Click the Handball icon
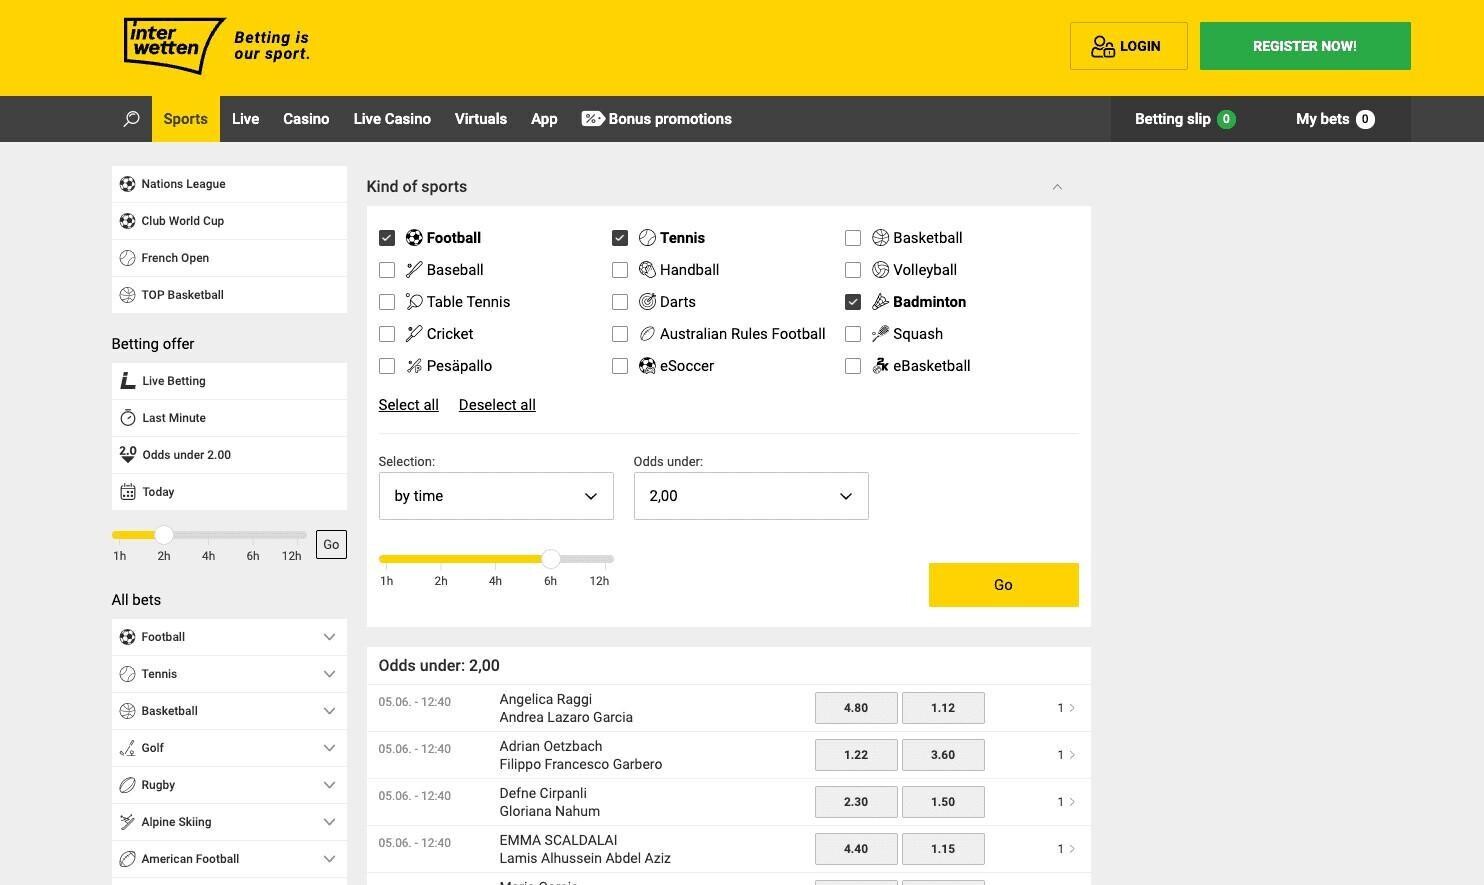 (647, 270)
